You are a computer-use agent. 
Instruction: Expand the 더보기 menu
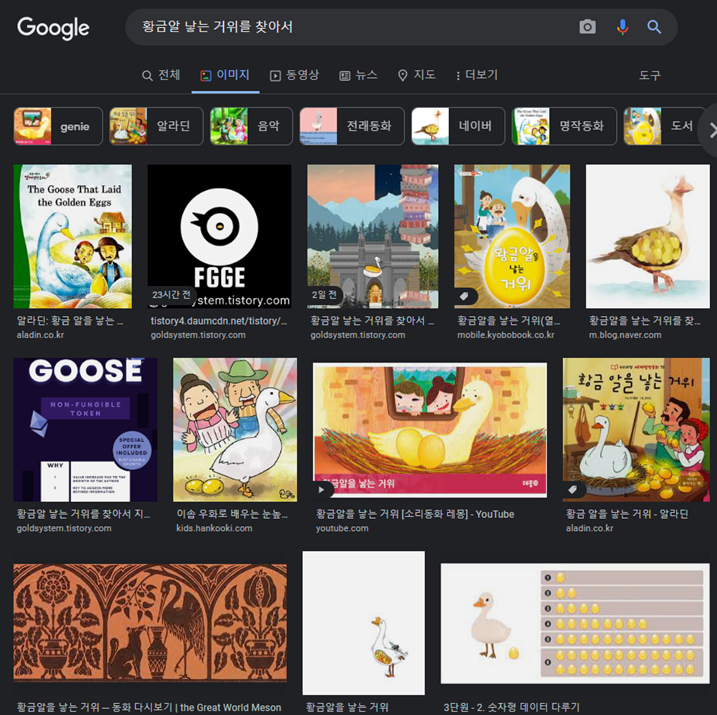pyautogui.click(x=476, y=75)
